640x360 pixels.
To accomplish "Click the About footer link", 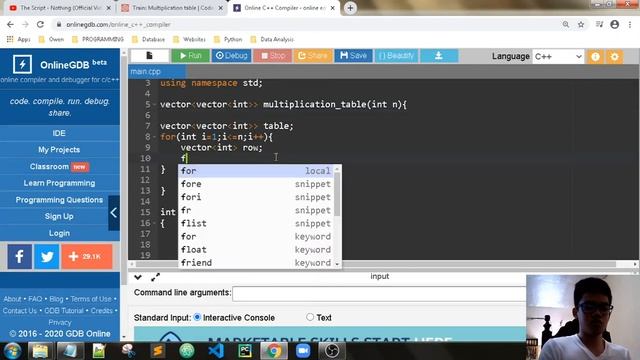I will 12,299.
